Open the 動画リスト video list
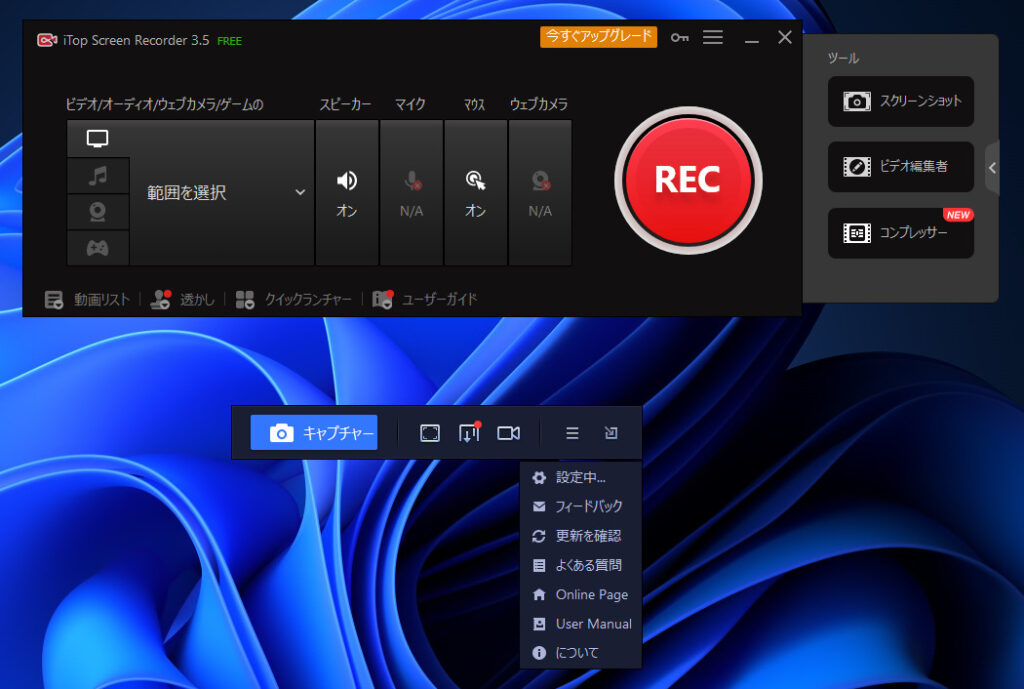1024x689 pixels. pos(88,300)
